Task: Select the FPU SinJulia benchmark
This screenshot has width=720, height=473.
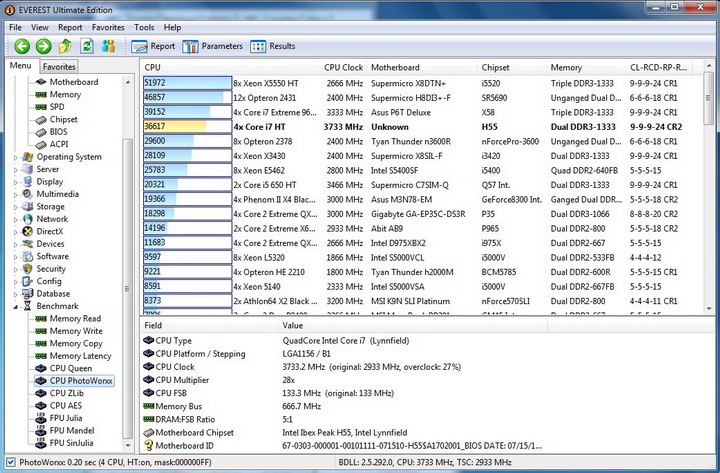Action: tap(64, 442)
